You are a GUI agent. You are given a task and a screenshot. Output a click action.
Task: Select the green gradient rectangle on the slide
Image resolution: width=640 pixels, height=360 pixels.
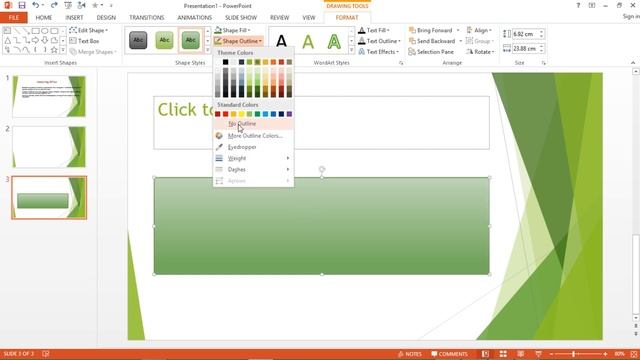coord(322,226)
